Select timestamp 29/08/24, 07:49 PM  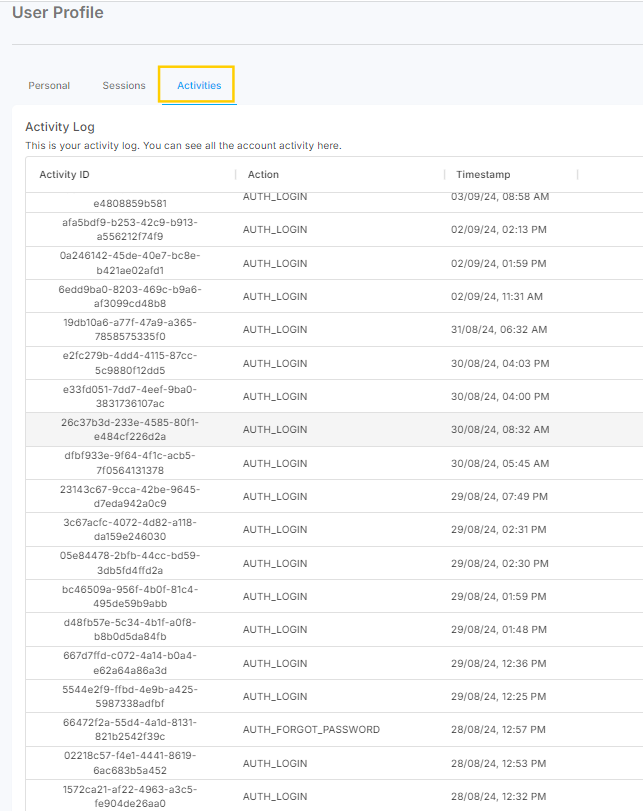pos(500,496)
